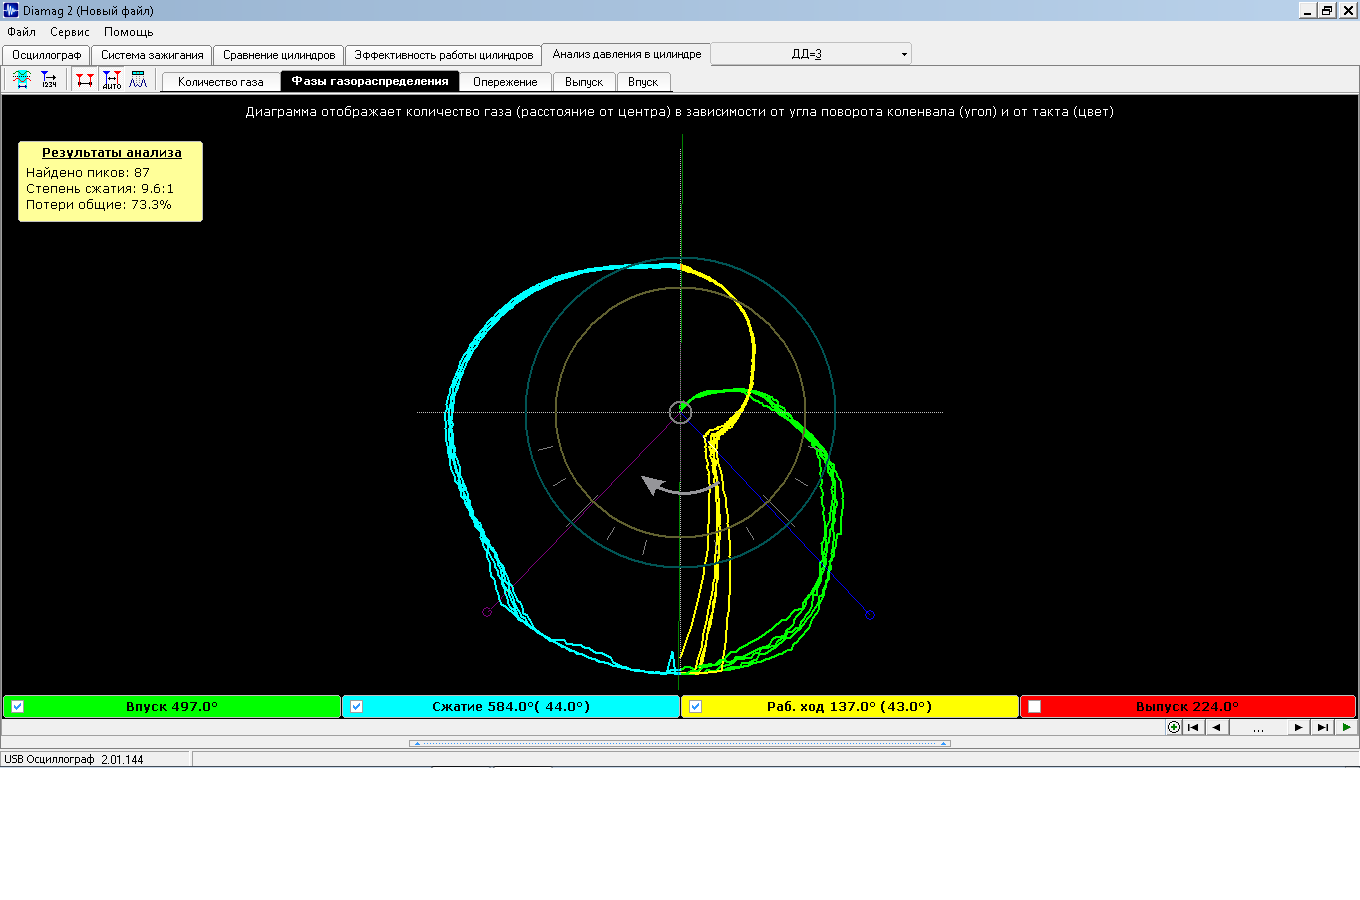Click the cyan Сжатие 584.0° phase bar
The image size is (1360, 900).
511,707
